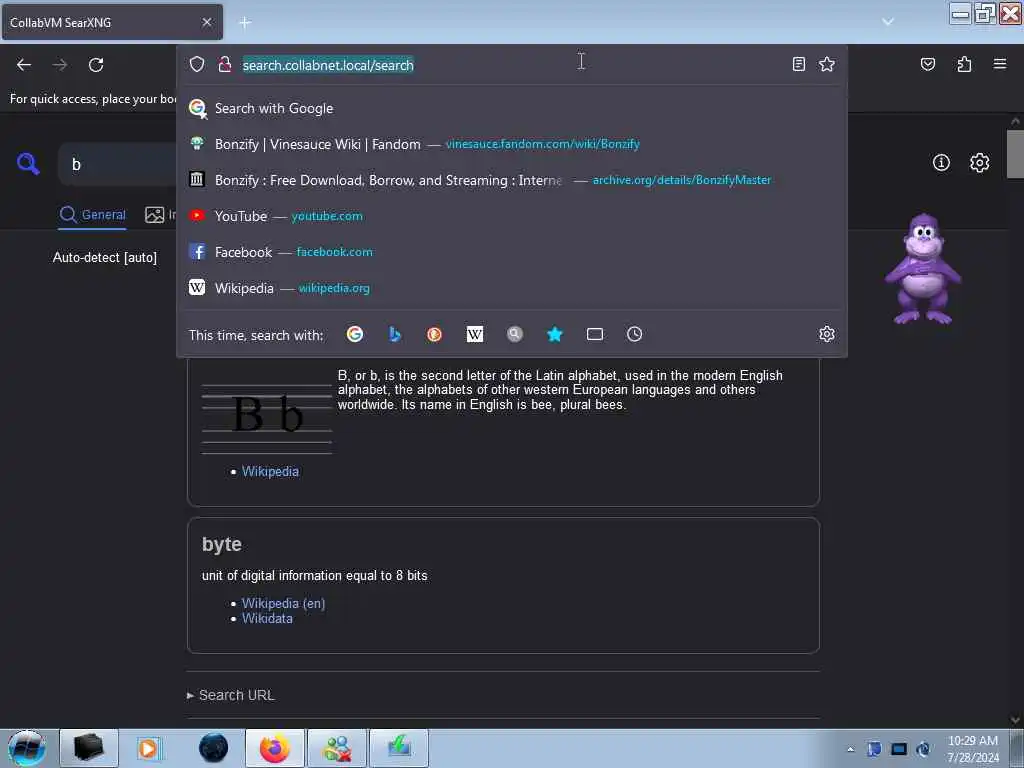Open the dark globe browser taskbar icon

(x=213, y=748)
